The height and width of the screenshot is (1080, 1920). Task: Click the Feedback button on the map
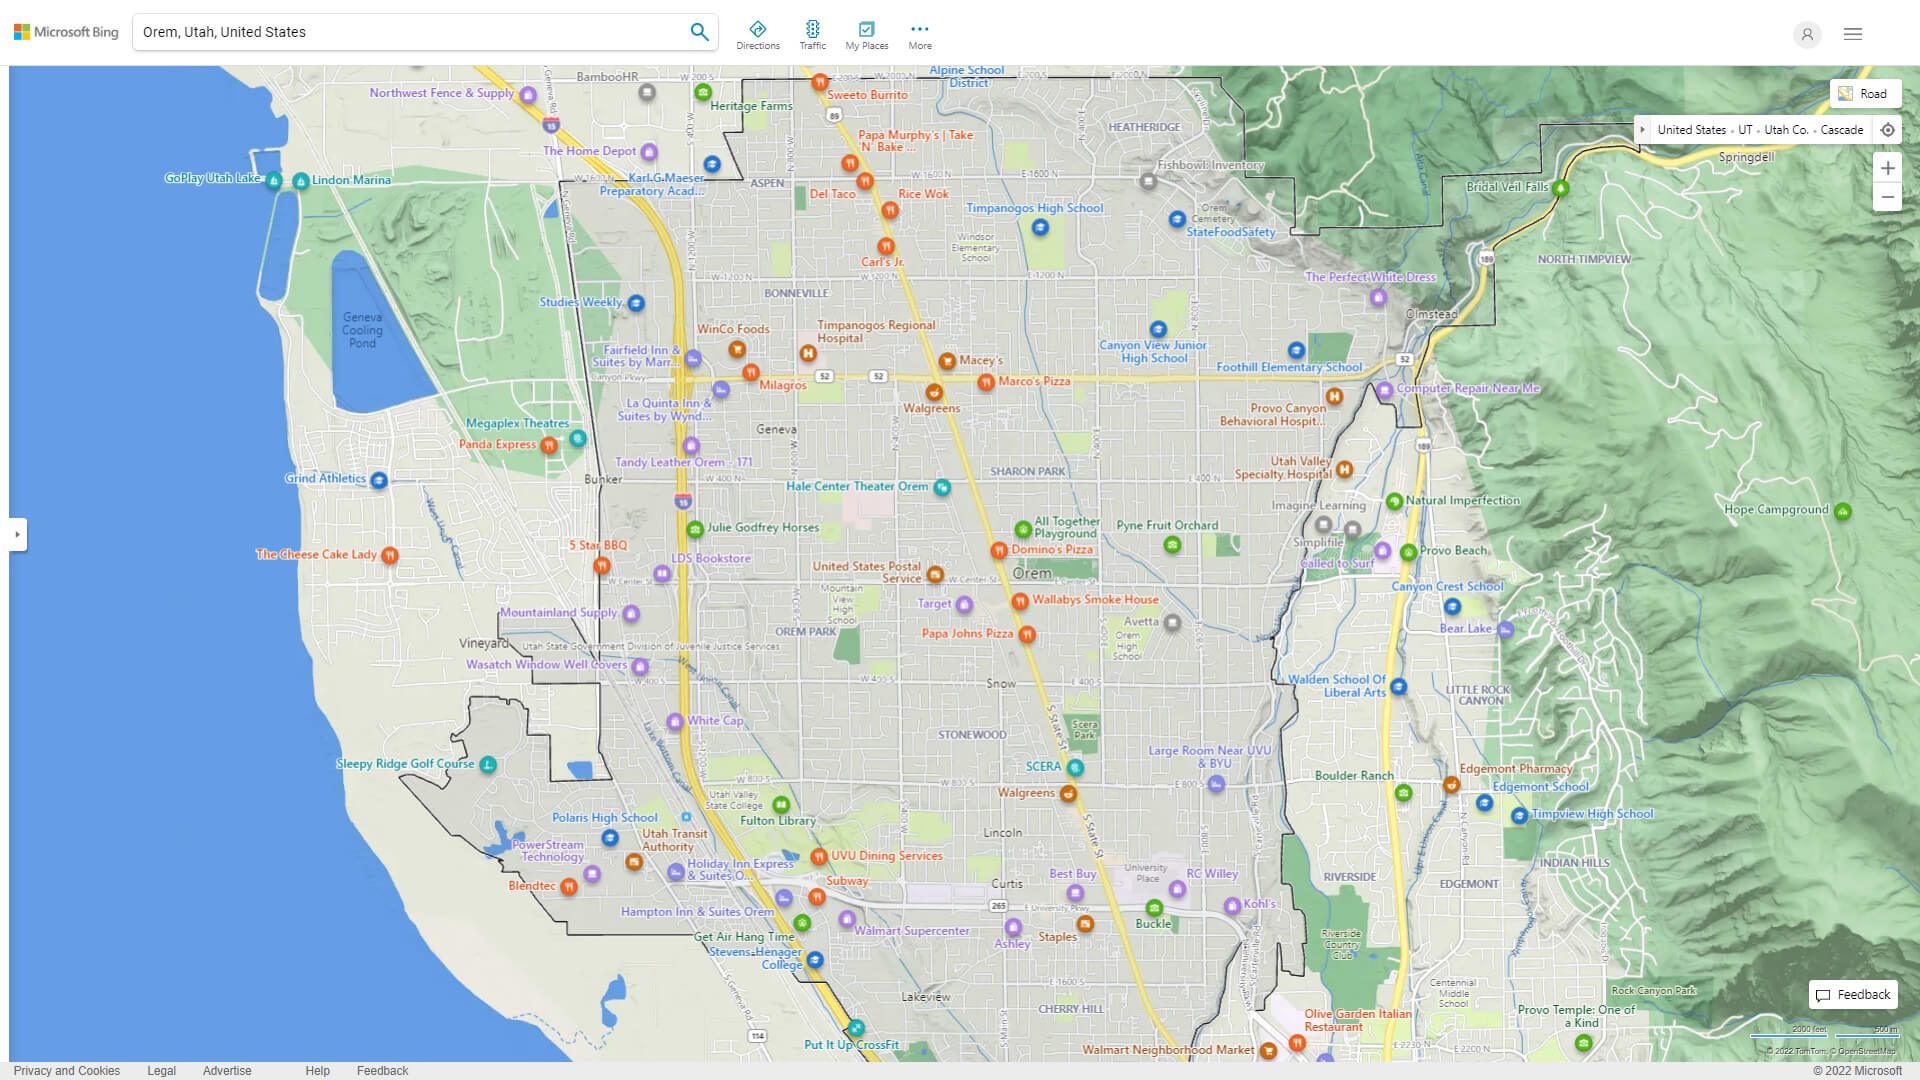click(x=1852, y=994)
